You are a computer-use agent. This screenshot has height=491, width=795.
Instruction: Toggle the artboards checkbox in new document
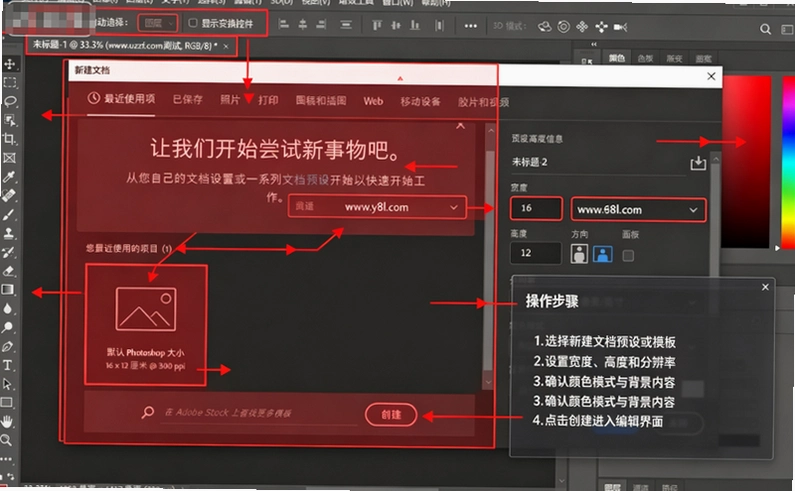(x=628, y=256)
